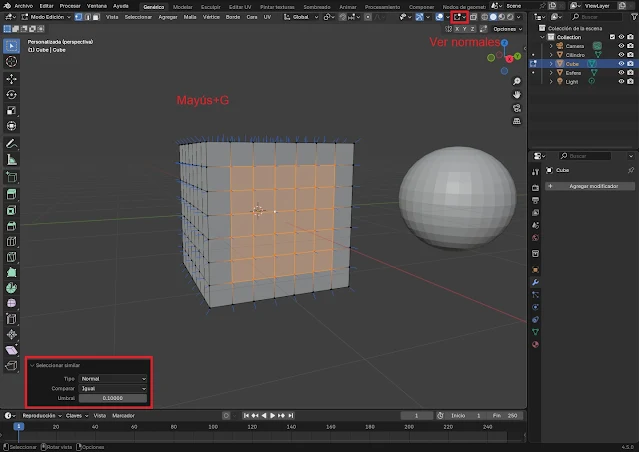Pick the Annotate pencil tool
The width and height of the screenshot is (639, 452).
(x=11, y=144)
